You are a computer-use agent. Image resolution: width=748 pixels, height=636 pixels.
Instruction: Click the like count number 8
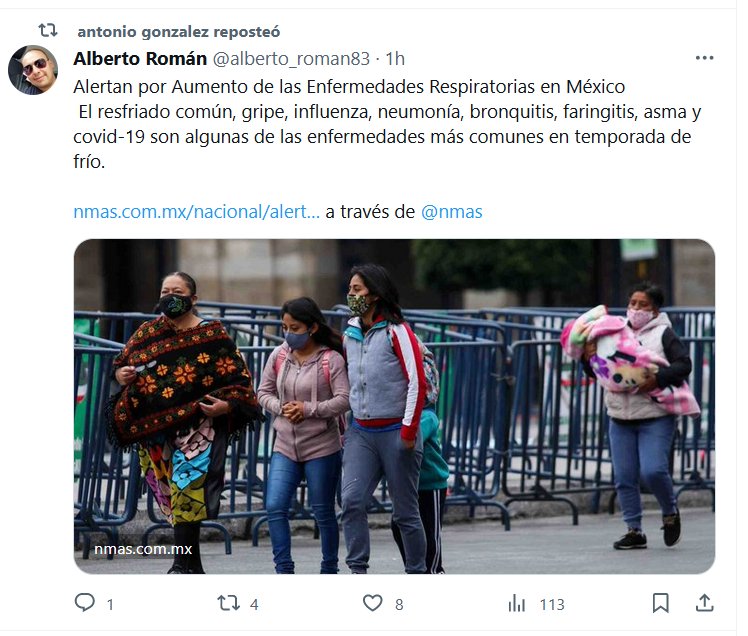click(399, 605)
